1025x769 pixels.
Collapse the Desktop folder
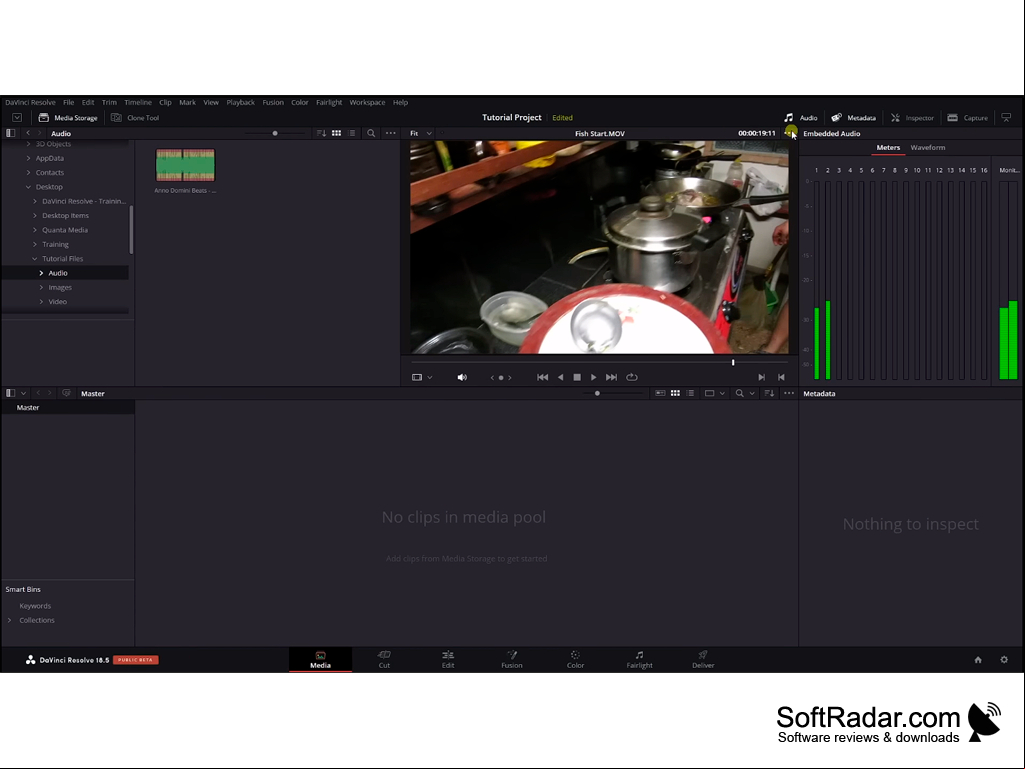pyautogui.click(x=28, y=187)
